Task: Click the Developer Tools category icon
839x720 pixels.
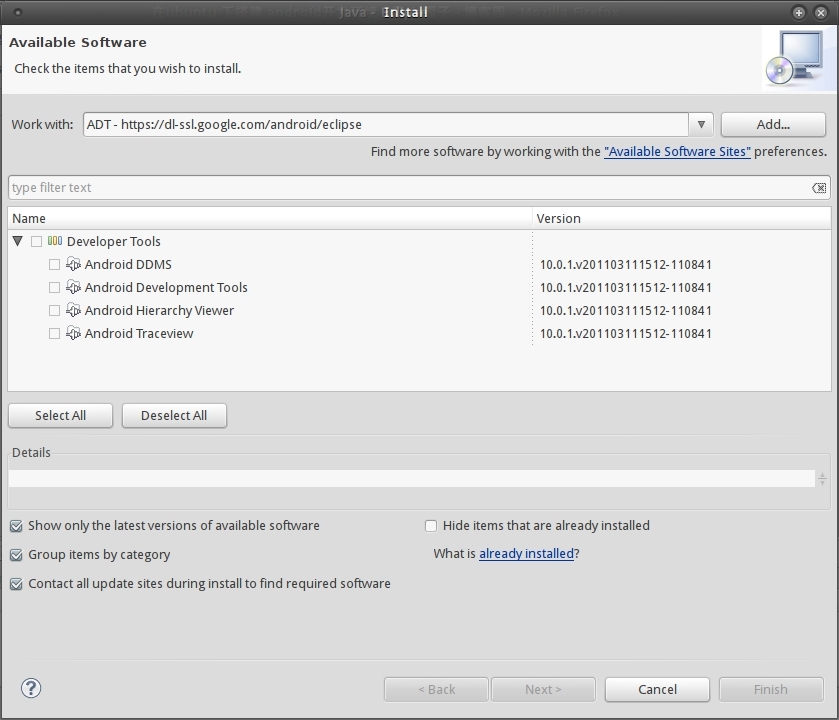Action: coord(55,241)
